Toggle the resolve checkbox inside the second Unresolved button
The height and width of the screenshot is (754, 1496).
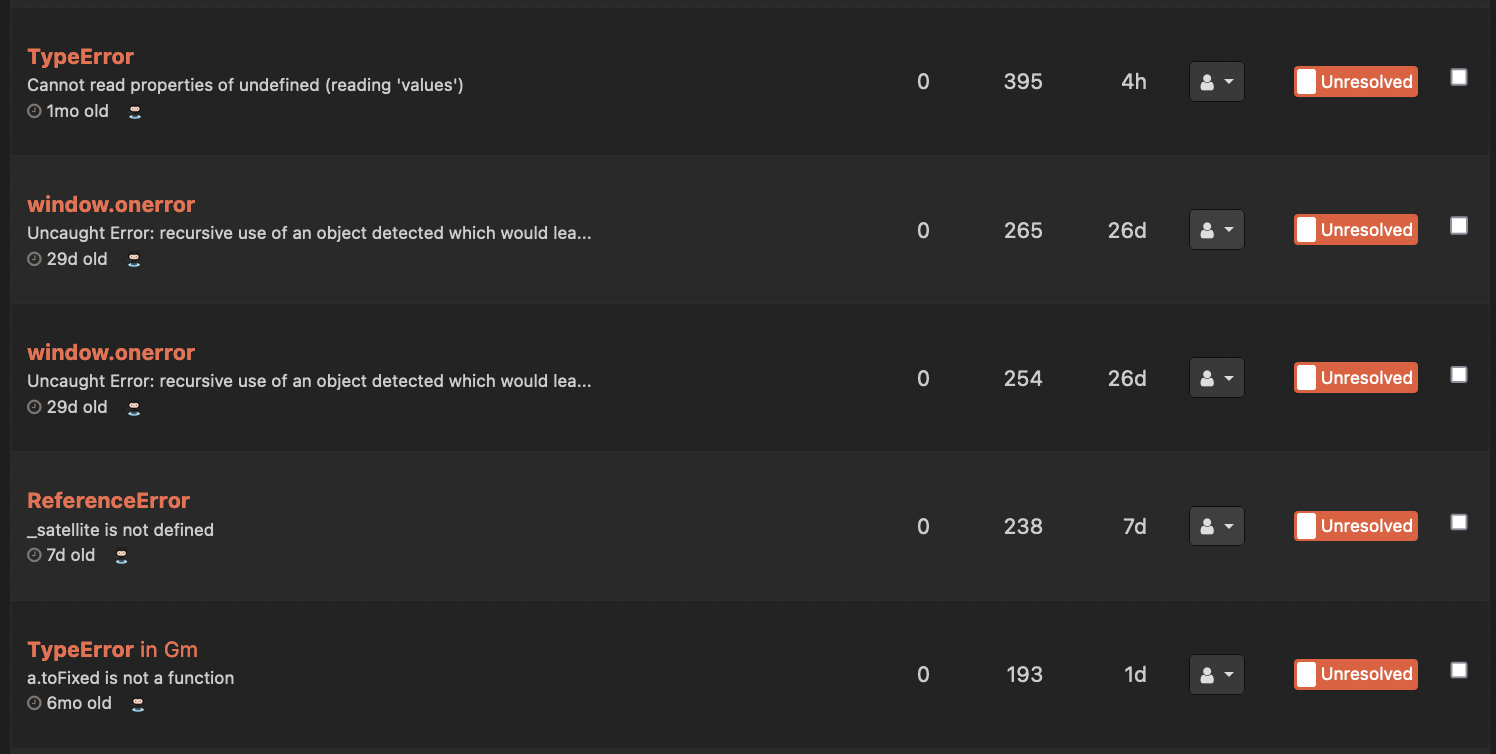pyautogui.click(x=1306, y=229)
